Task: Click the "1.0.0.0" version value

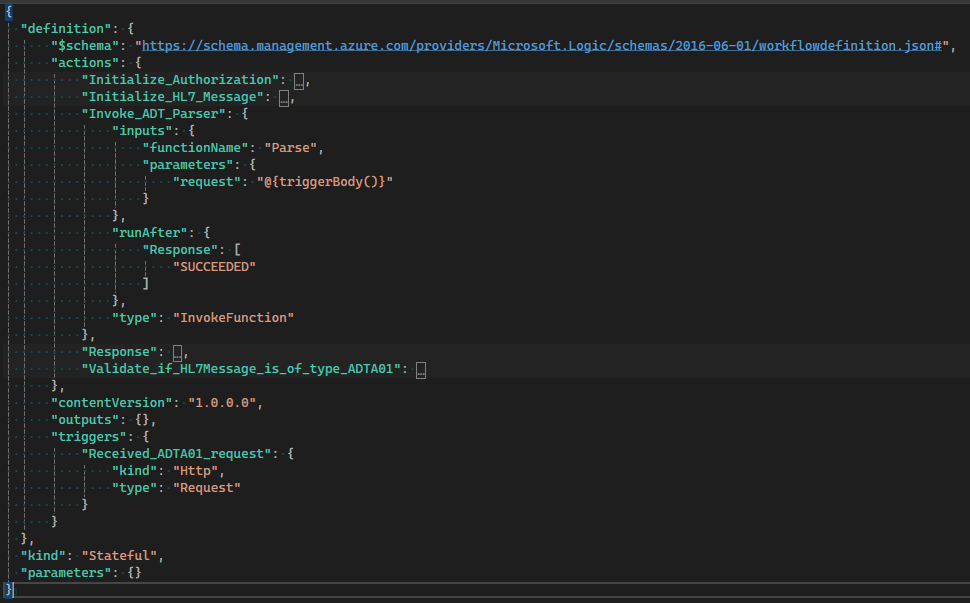Action: (x=222, y=403)
